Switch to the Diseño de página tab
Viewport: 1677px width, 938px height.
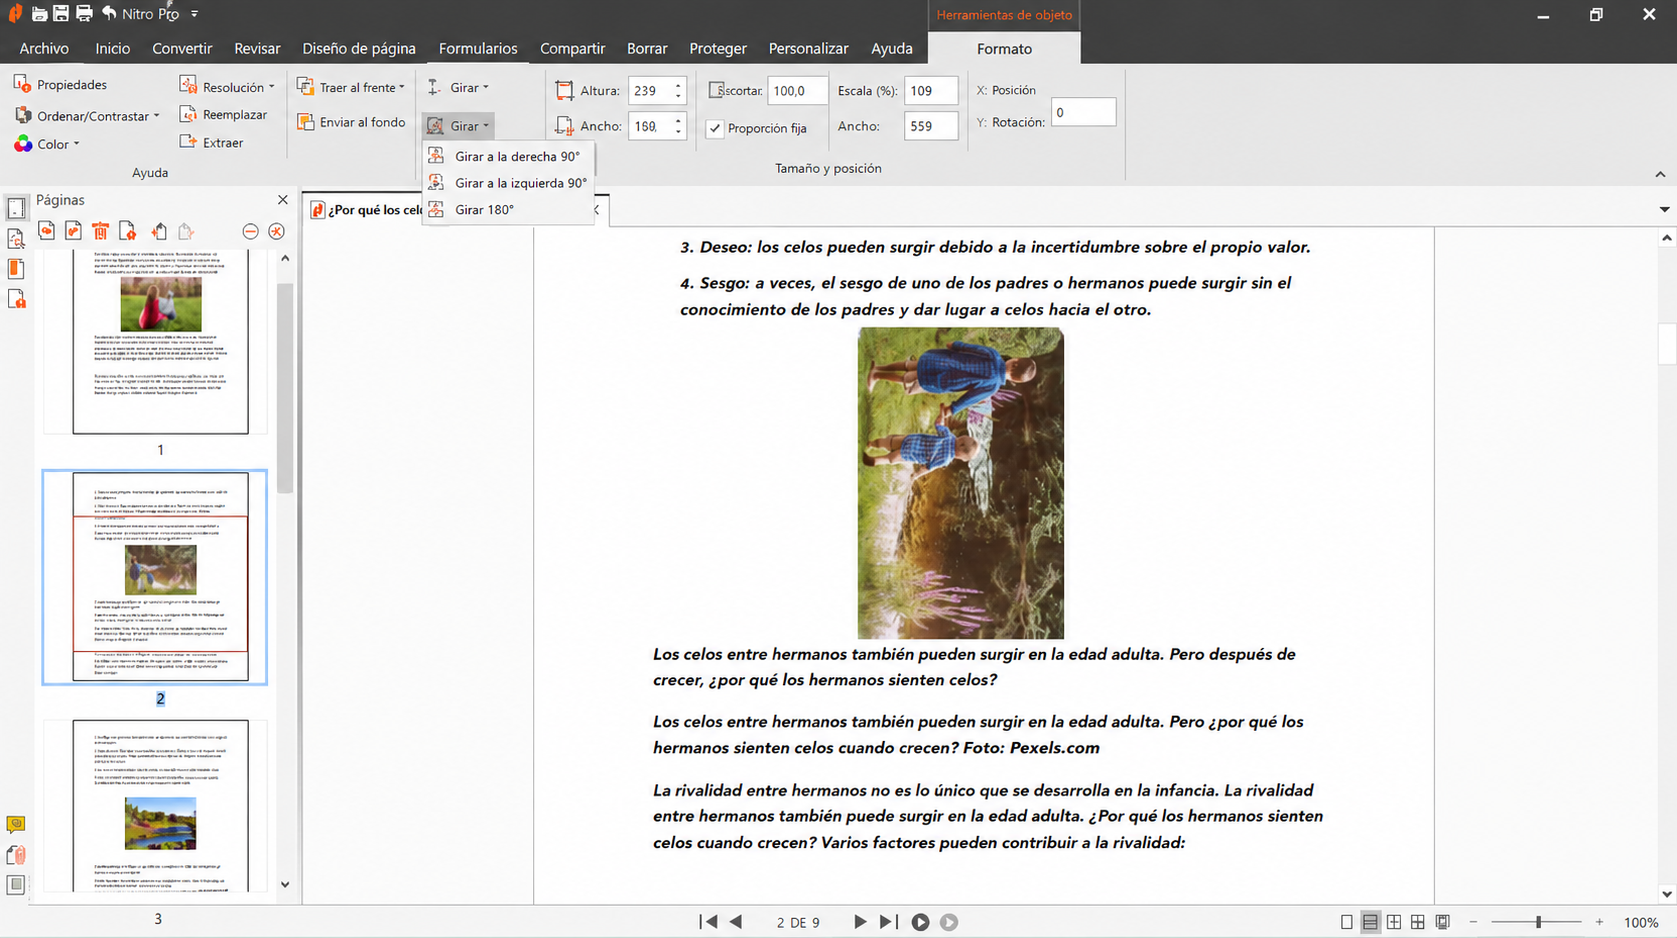(359, 48)
